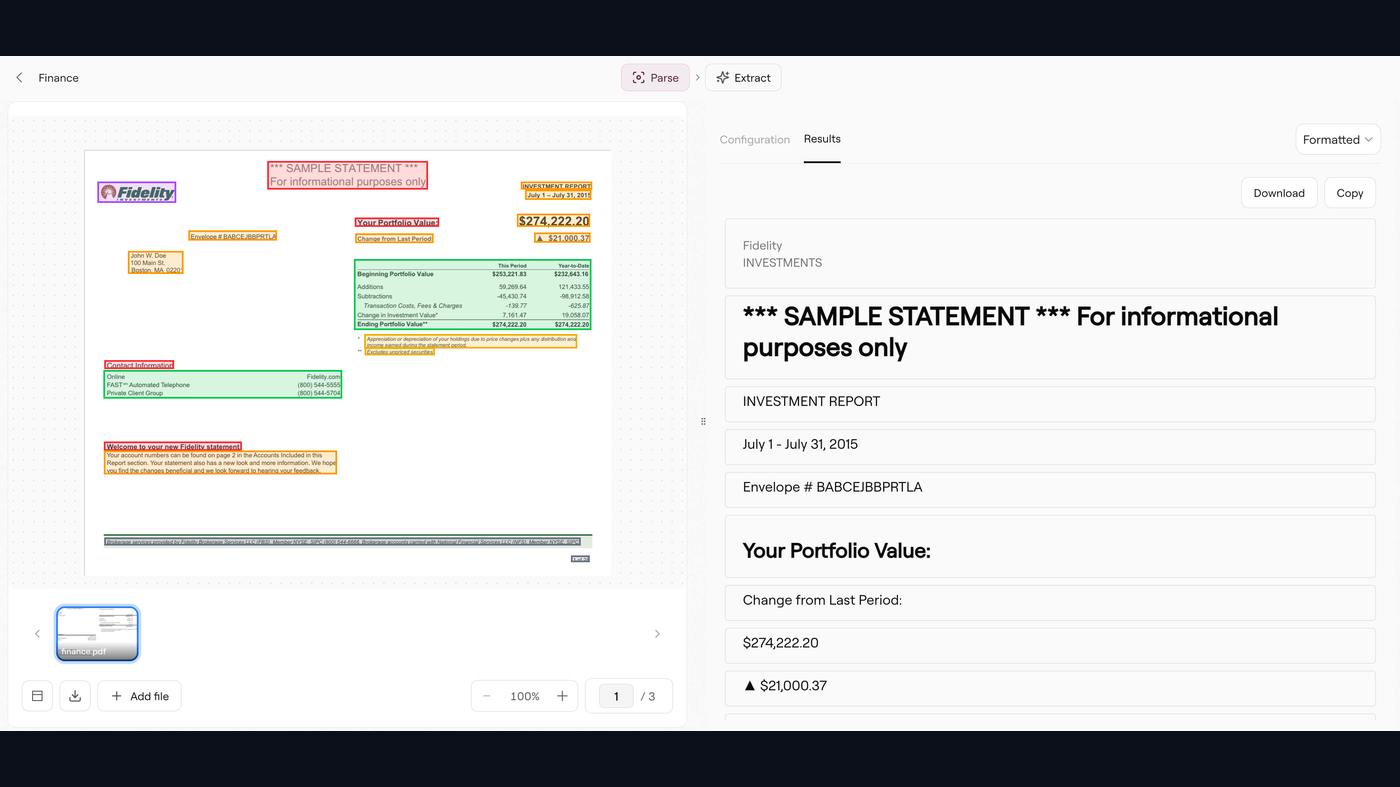Click the download icon beside Add file
This screenshot has height=787, width=1400.
pos(75,696)
